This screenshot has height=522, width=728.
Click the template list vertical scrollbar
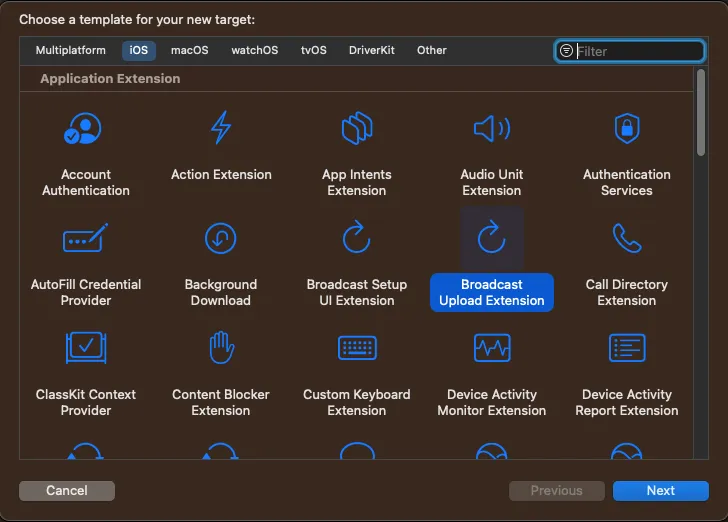[701, 112]
